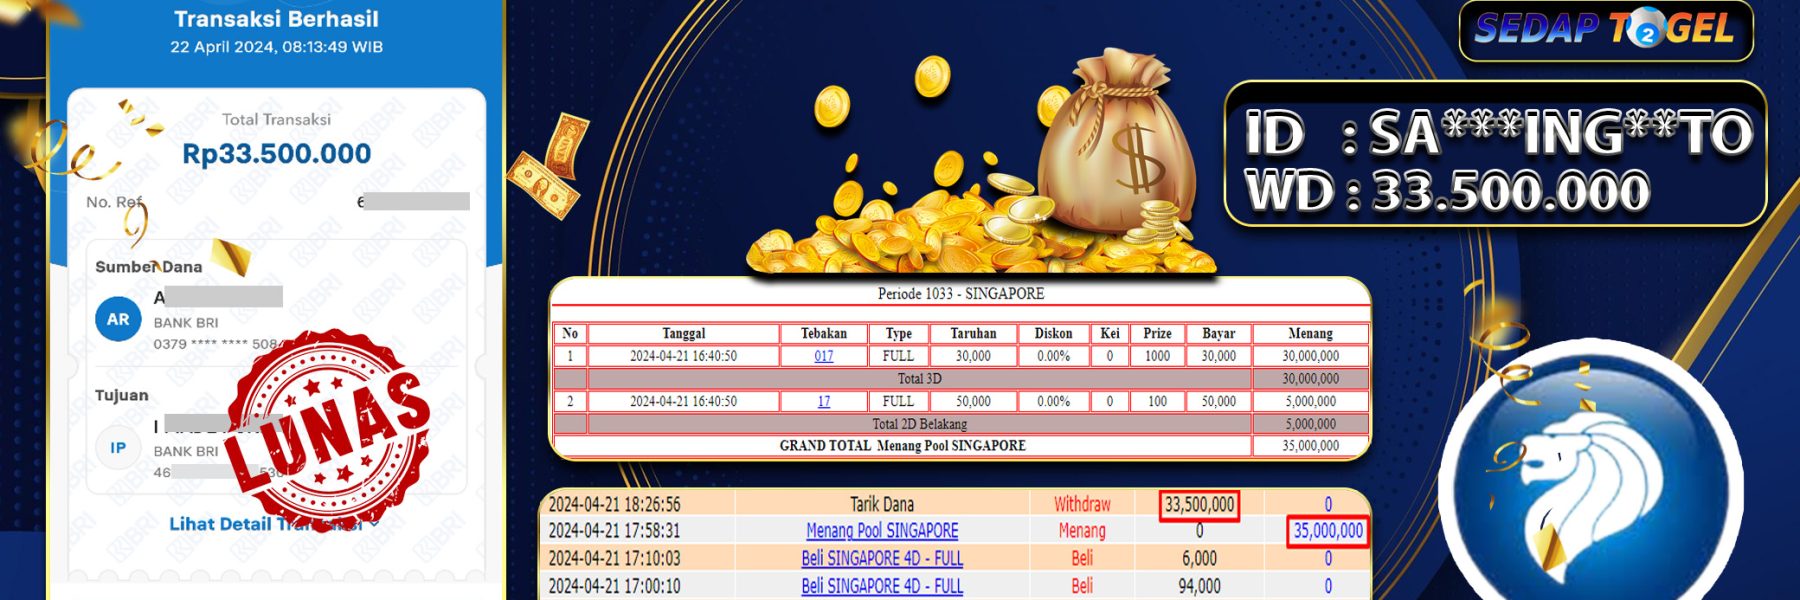Click the ID SA***ING**TO text

[1497, 134]
